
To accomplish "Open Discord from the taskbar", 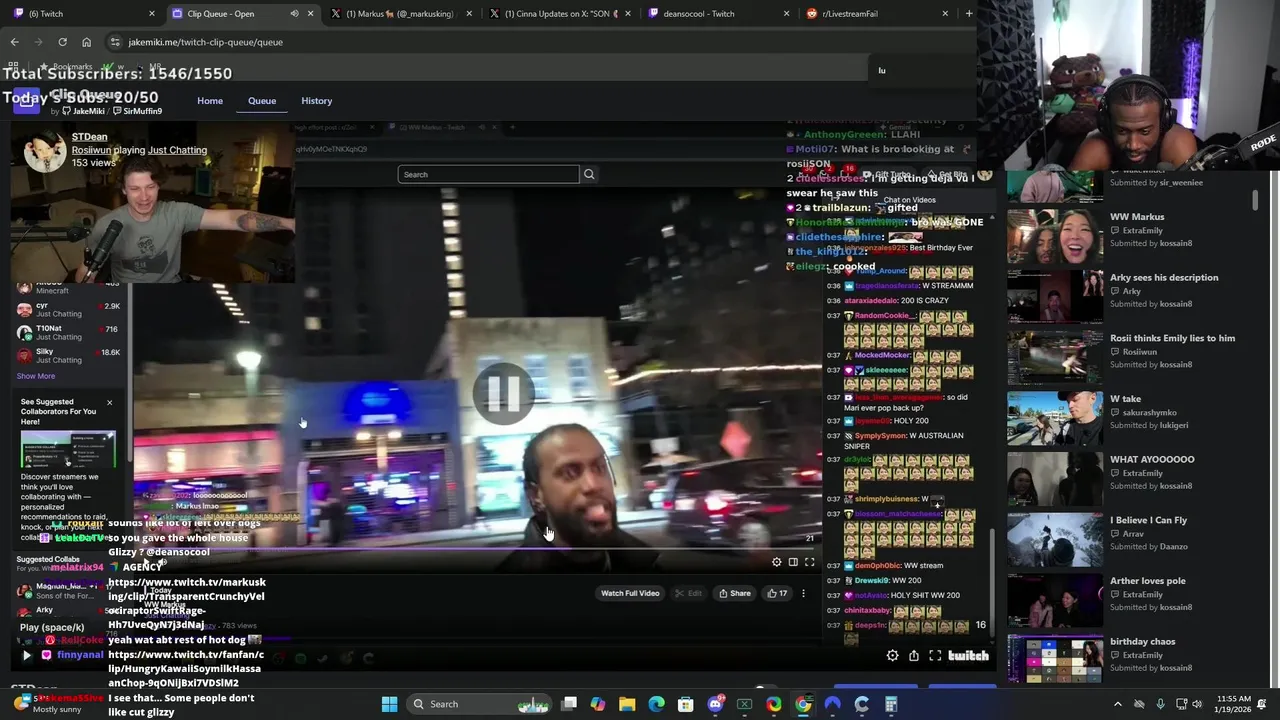I will click(715, 704).
